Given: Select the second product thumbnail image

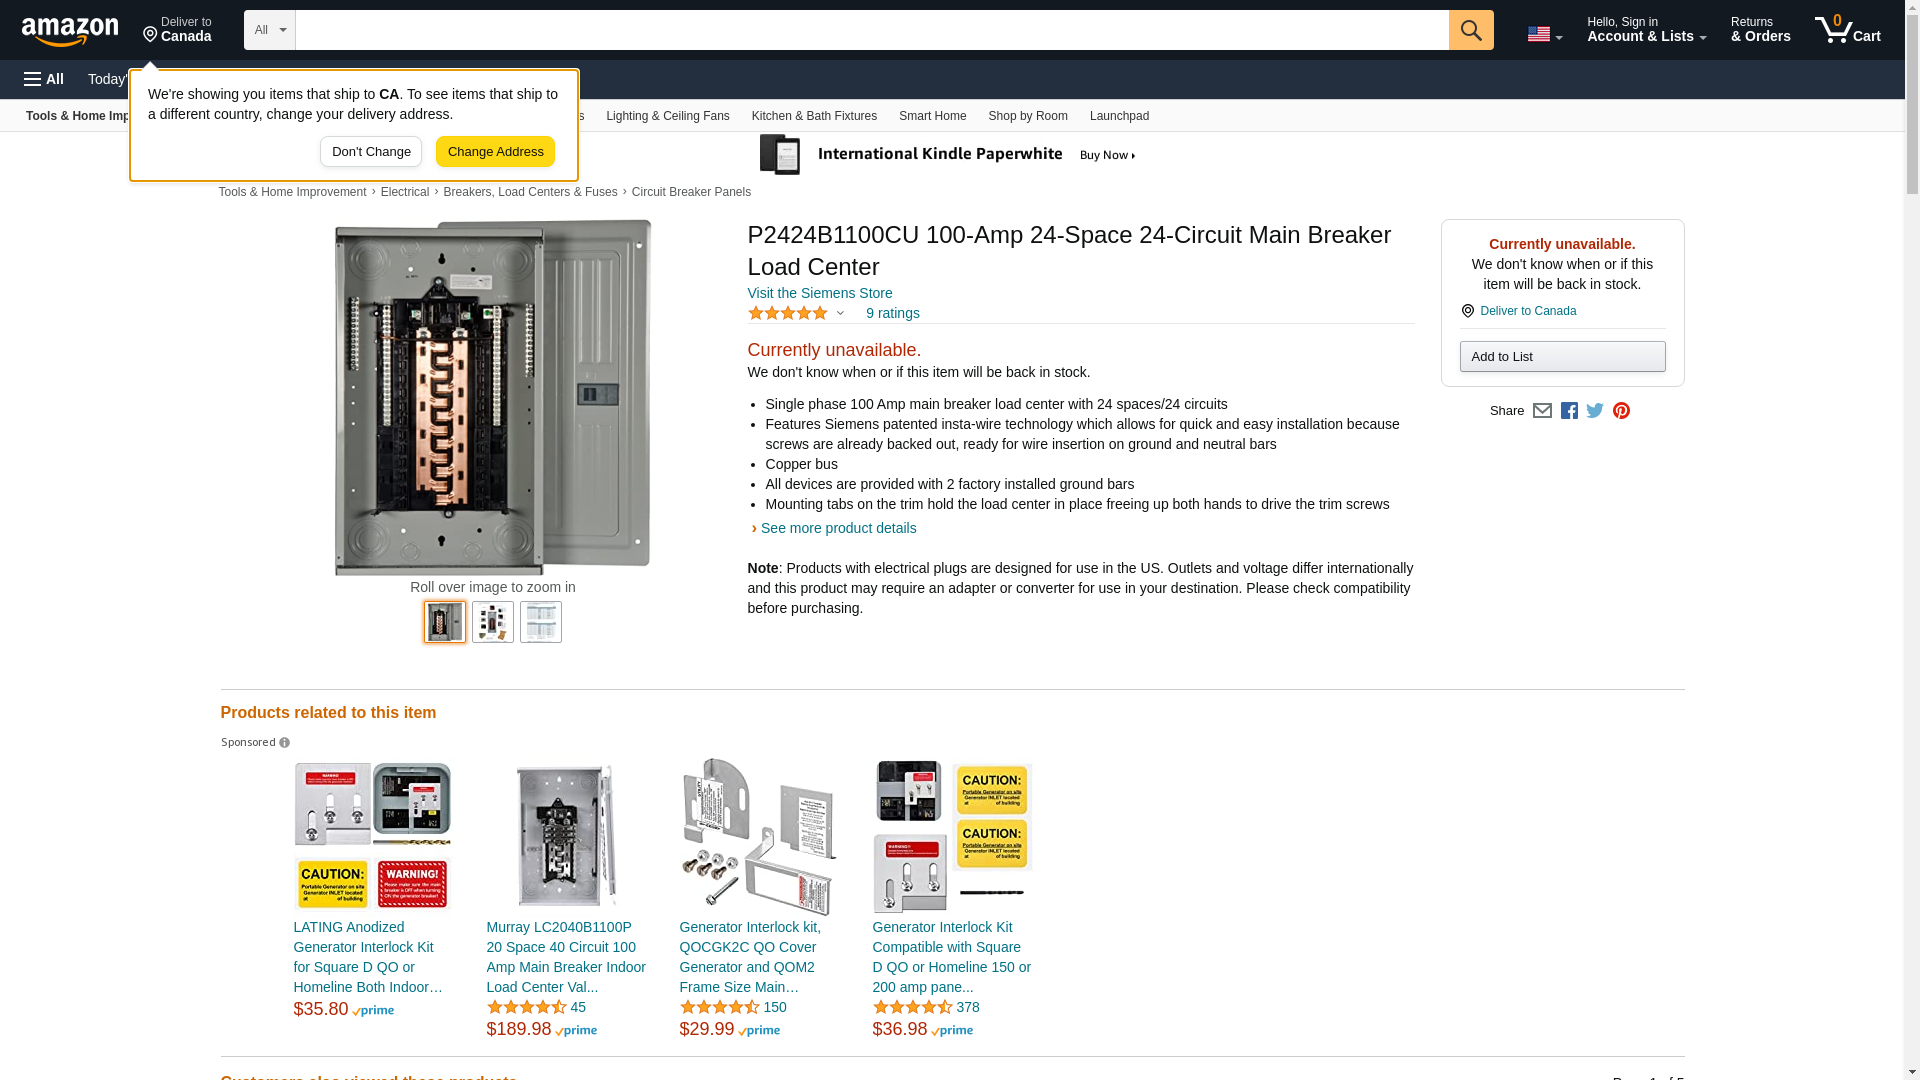Looking at the screenshot, I should tap(492, 622).
